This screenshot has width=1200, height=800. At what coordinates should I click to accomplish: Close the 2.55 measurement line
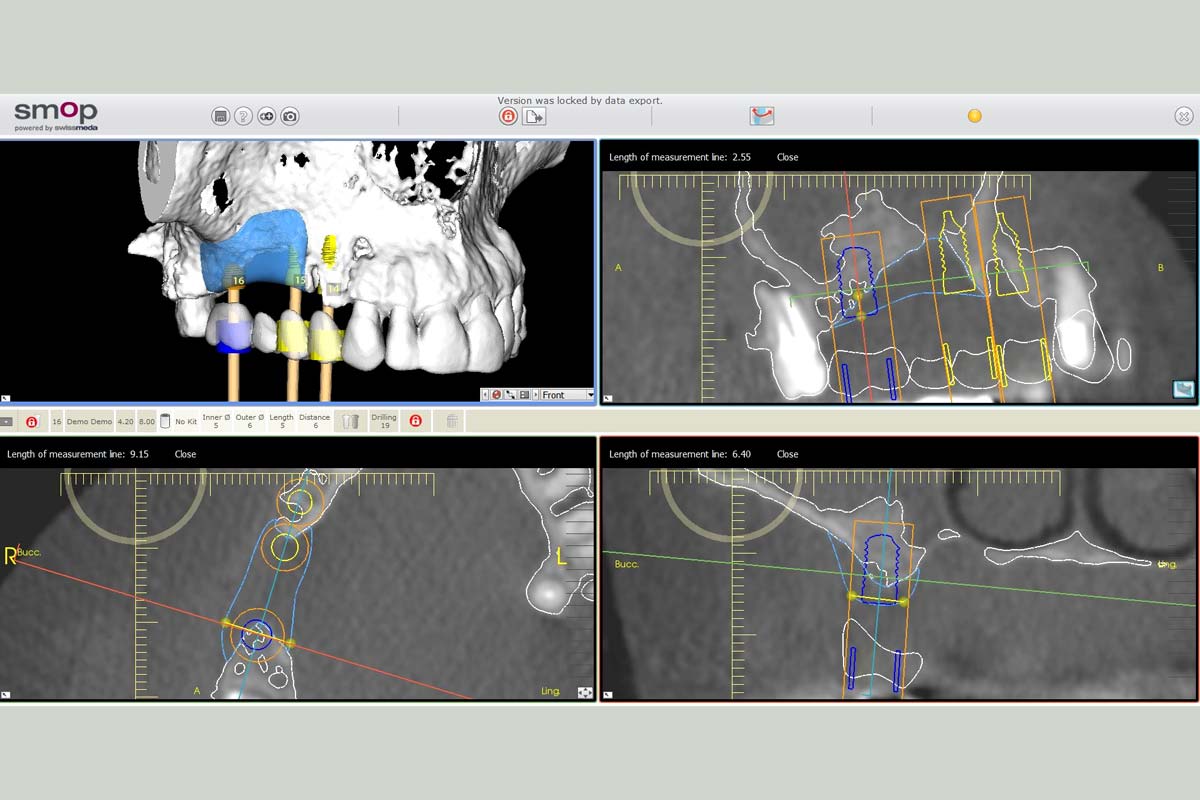(x=787, y=157)
